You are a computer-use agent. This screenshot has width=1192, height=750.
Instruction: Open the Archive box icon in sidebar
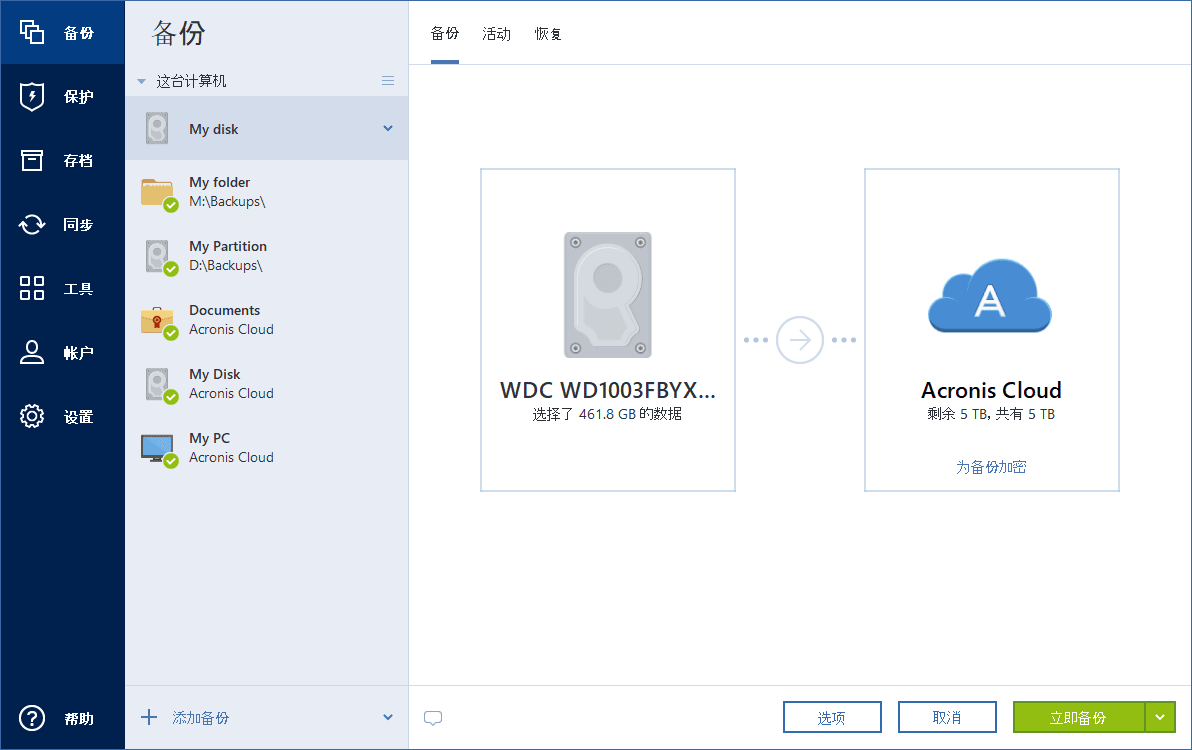(x=33, y=161)
